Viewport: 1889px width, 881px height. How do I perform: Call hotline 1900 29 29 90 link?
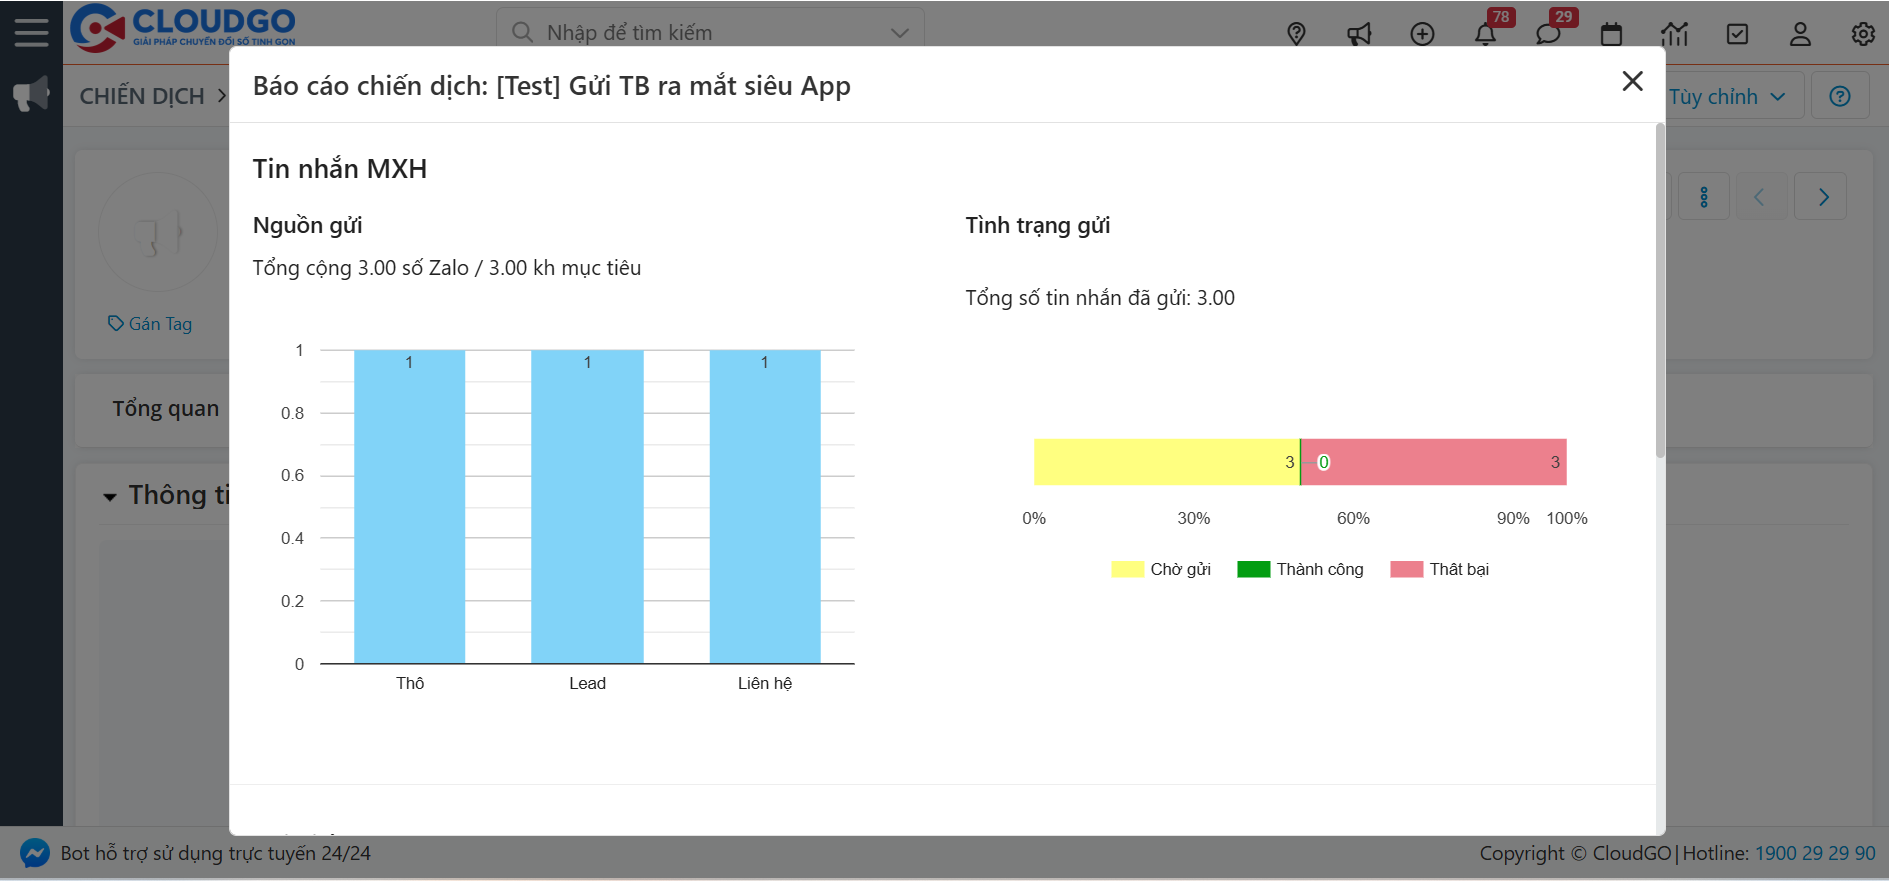pyautogui.click(x=1815, y=853)
